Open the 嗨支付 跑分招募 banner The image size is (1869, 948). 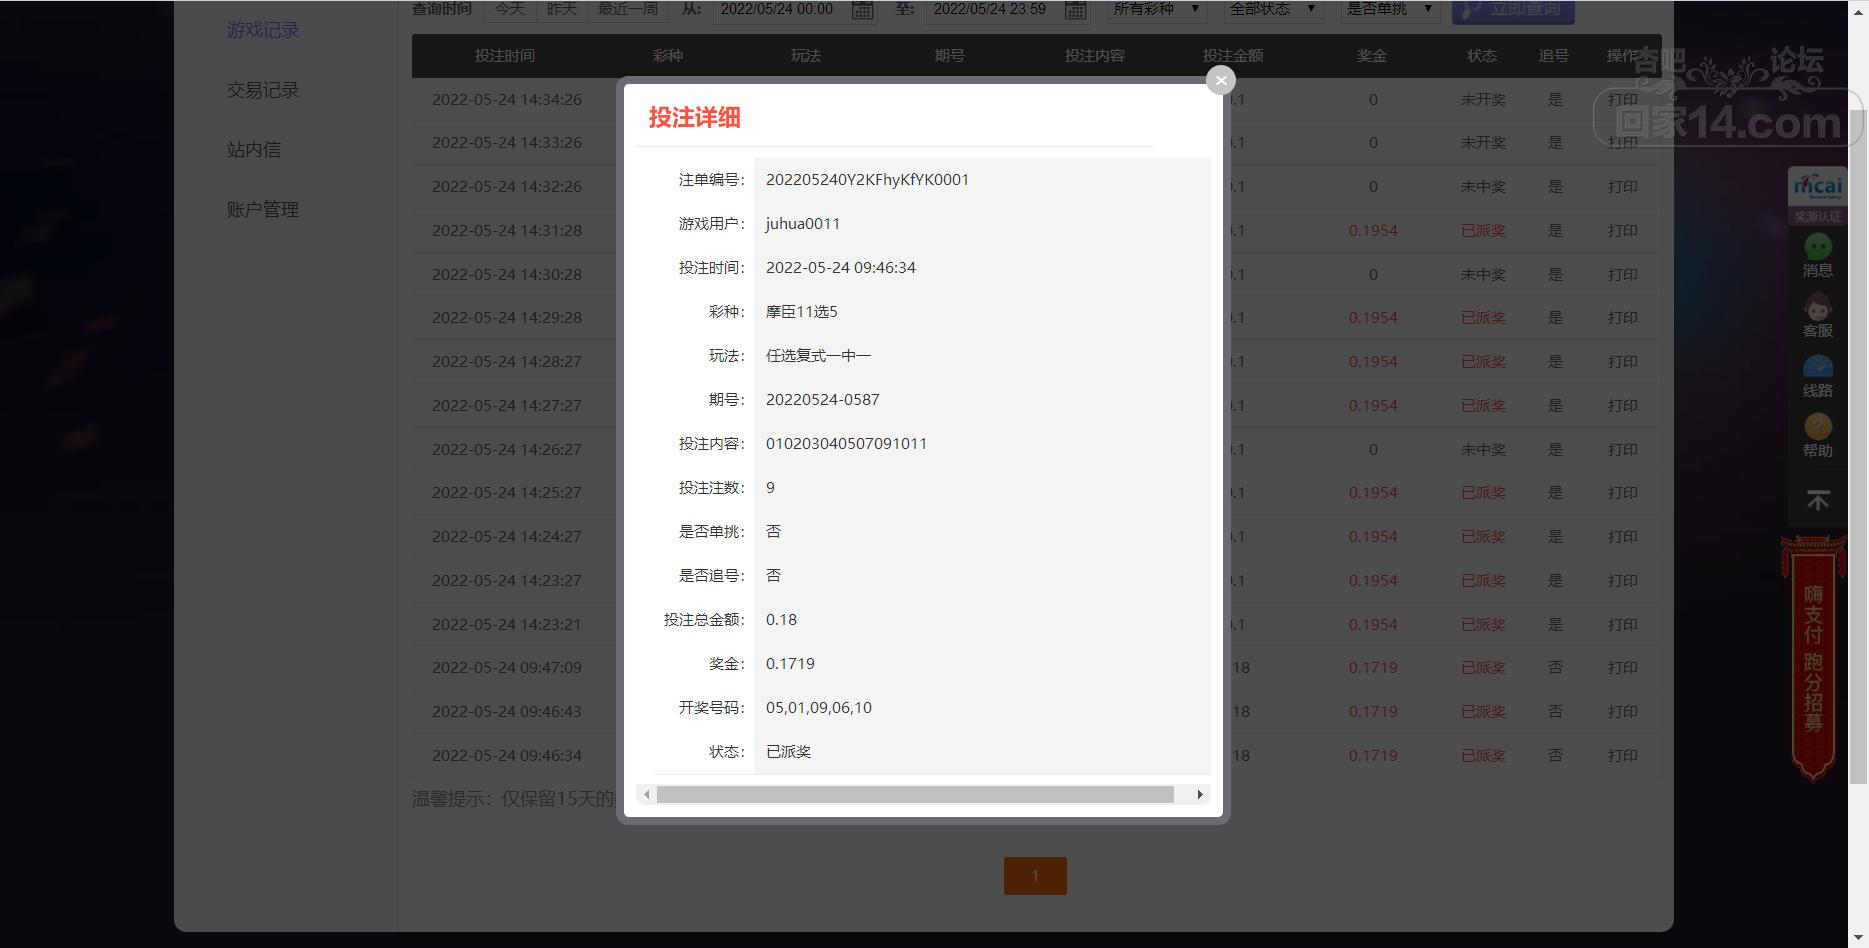pyautogui.click(x=1813, y=658)
